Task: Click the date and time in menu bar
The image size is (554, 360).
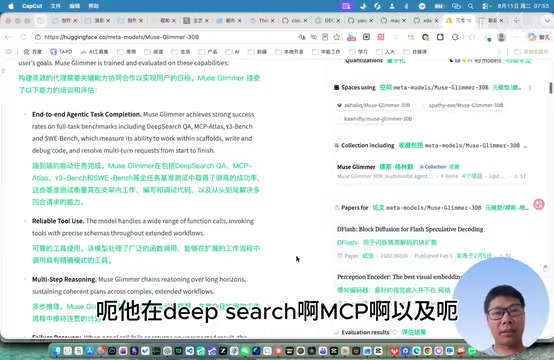Action: [523, 6]
